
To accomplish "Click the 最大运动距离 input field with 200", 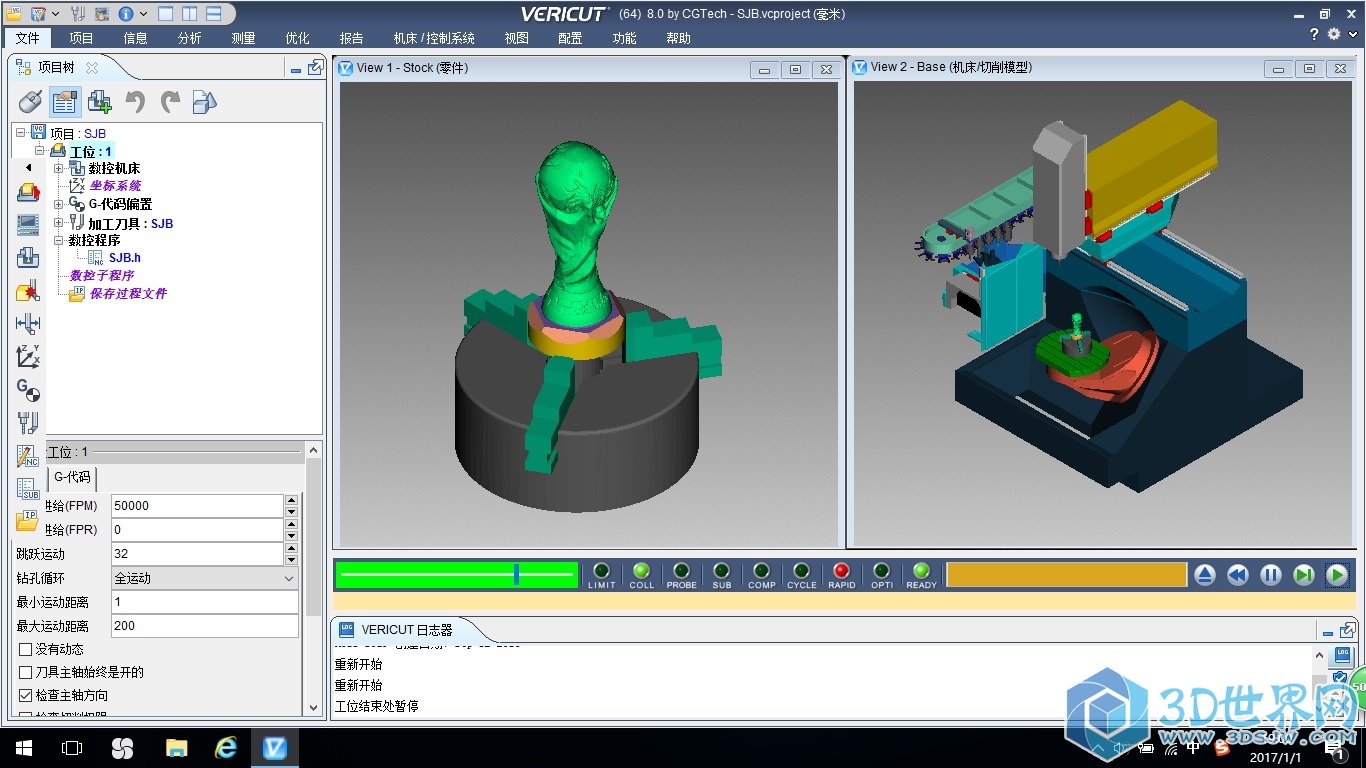I will (x=205, y=626).
